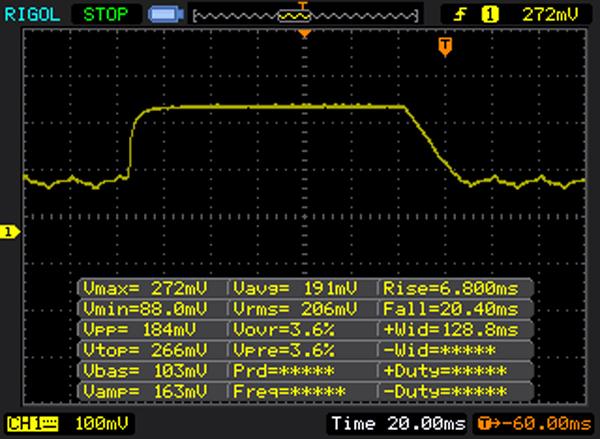This screenshot has width=600, height=439.
Task: Click the STOP run status indicator
Action: (x=106, y=15)
